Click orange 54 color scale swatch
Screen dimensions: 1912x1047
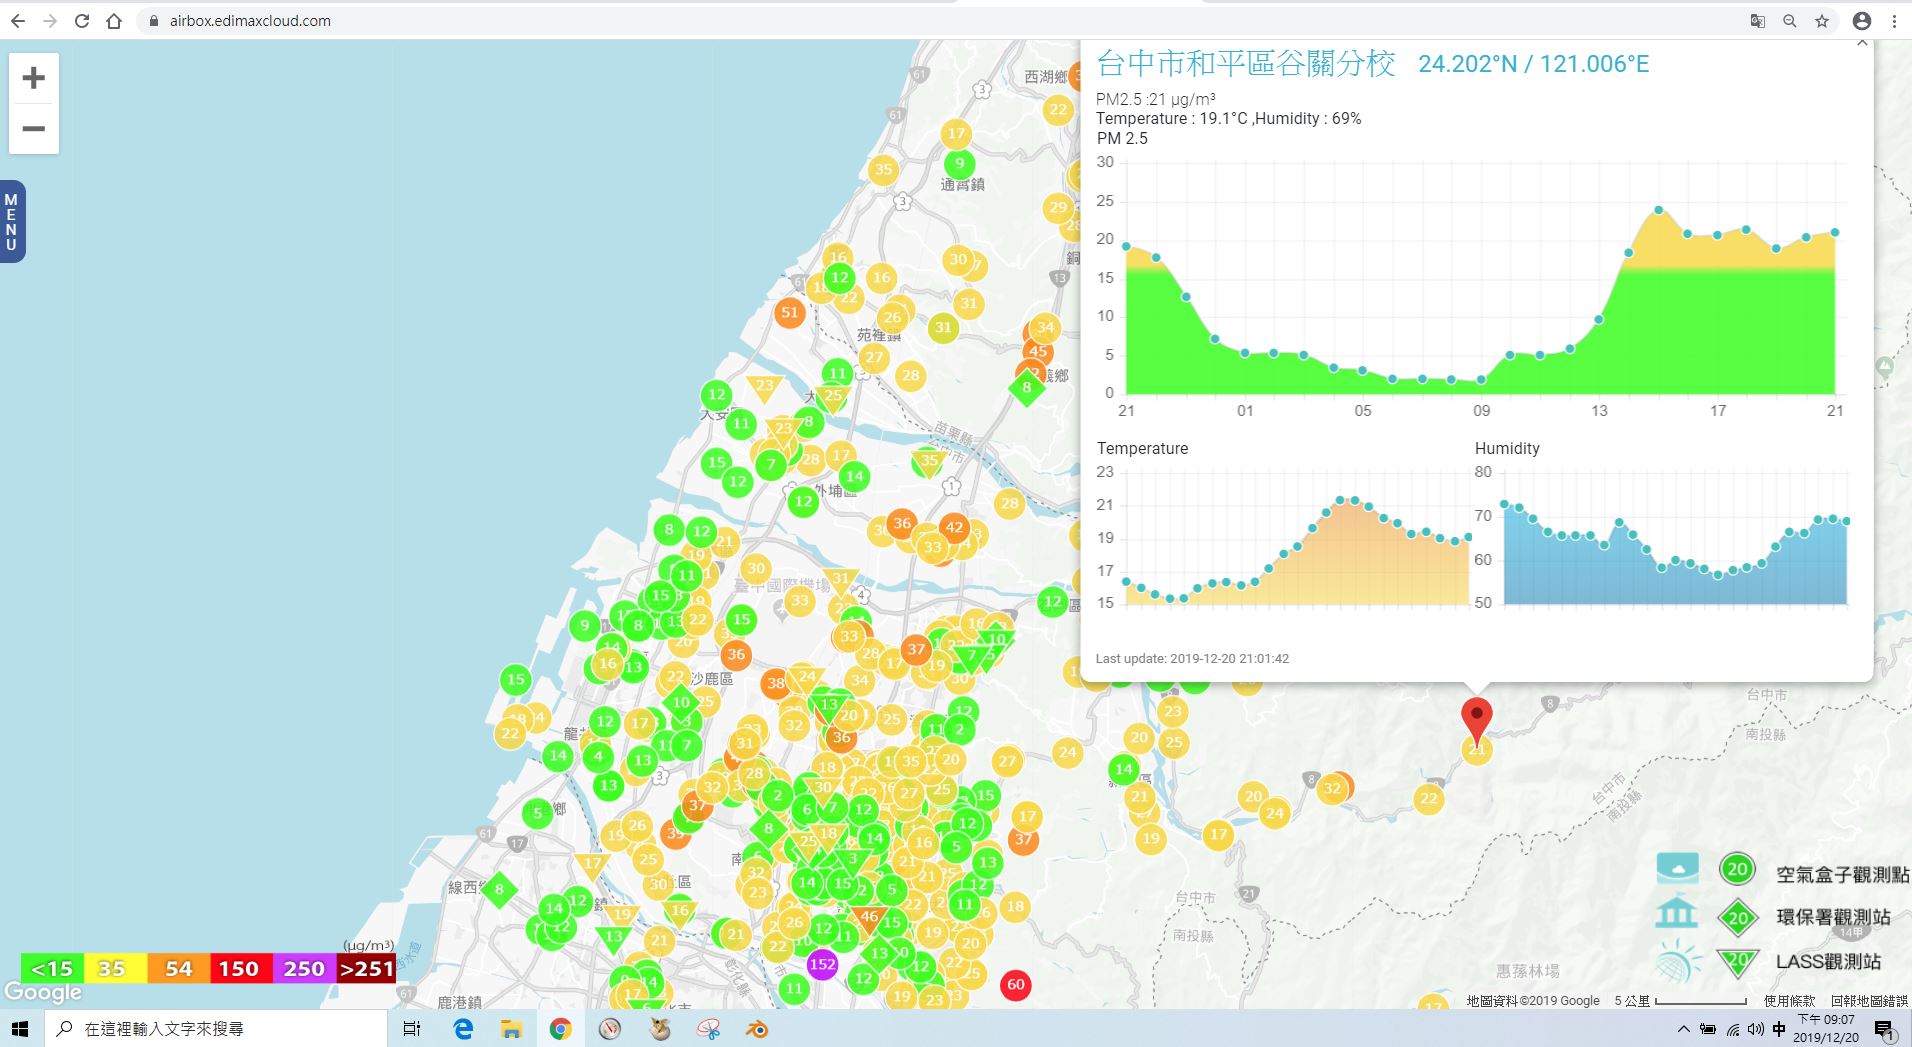(x=178, y=968)
